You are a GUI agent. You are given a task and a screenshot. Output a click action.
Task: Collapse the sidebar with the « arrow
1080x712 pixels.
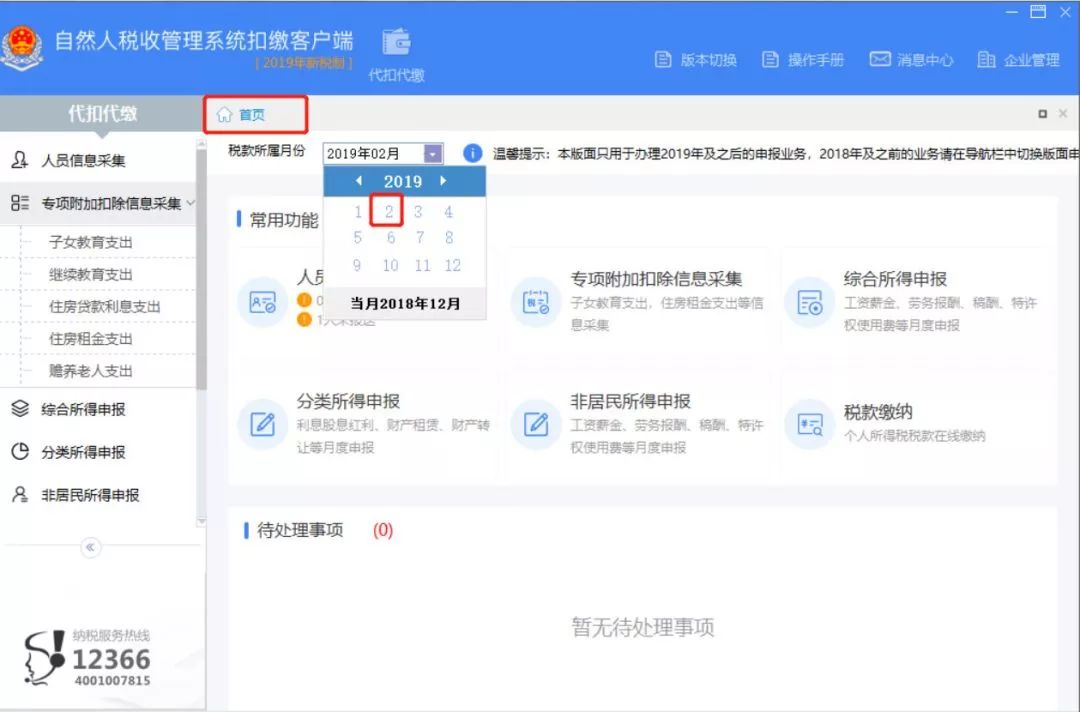coord(90,547)
